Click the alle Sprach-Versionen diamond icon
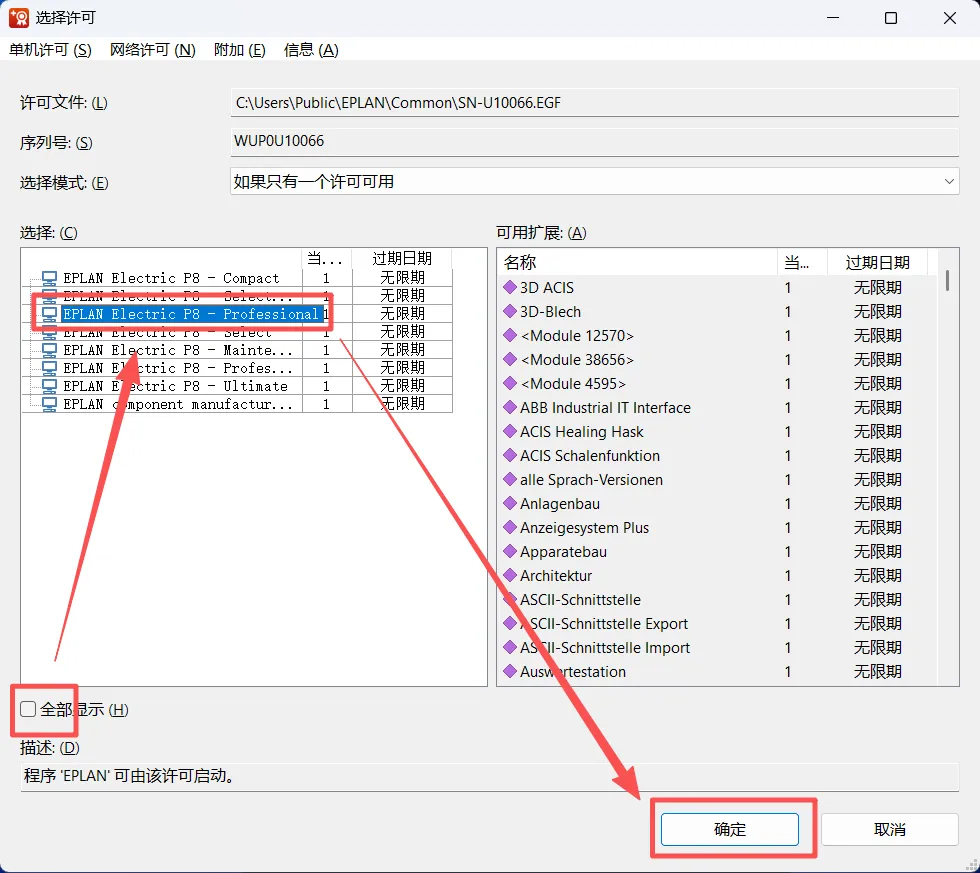 510,479
